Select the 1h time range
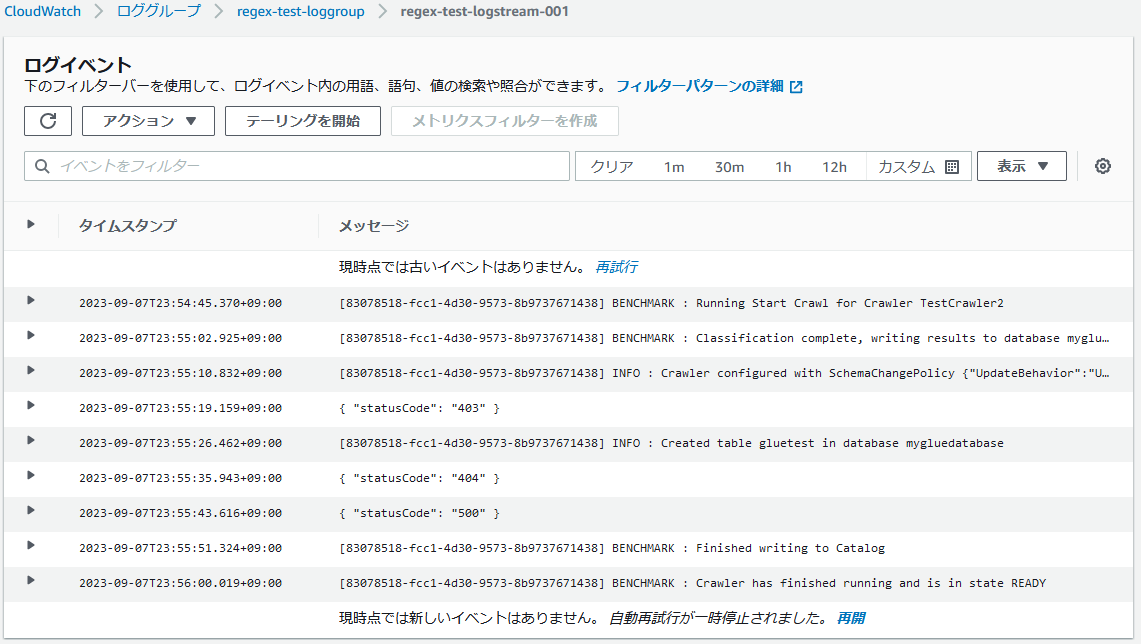Screen dimensions: 1141x644 (x=783, y=167)
